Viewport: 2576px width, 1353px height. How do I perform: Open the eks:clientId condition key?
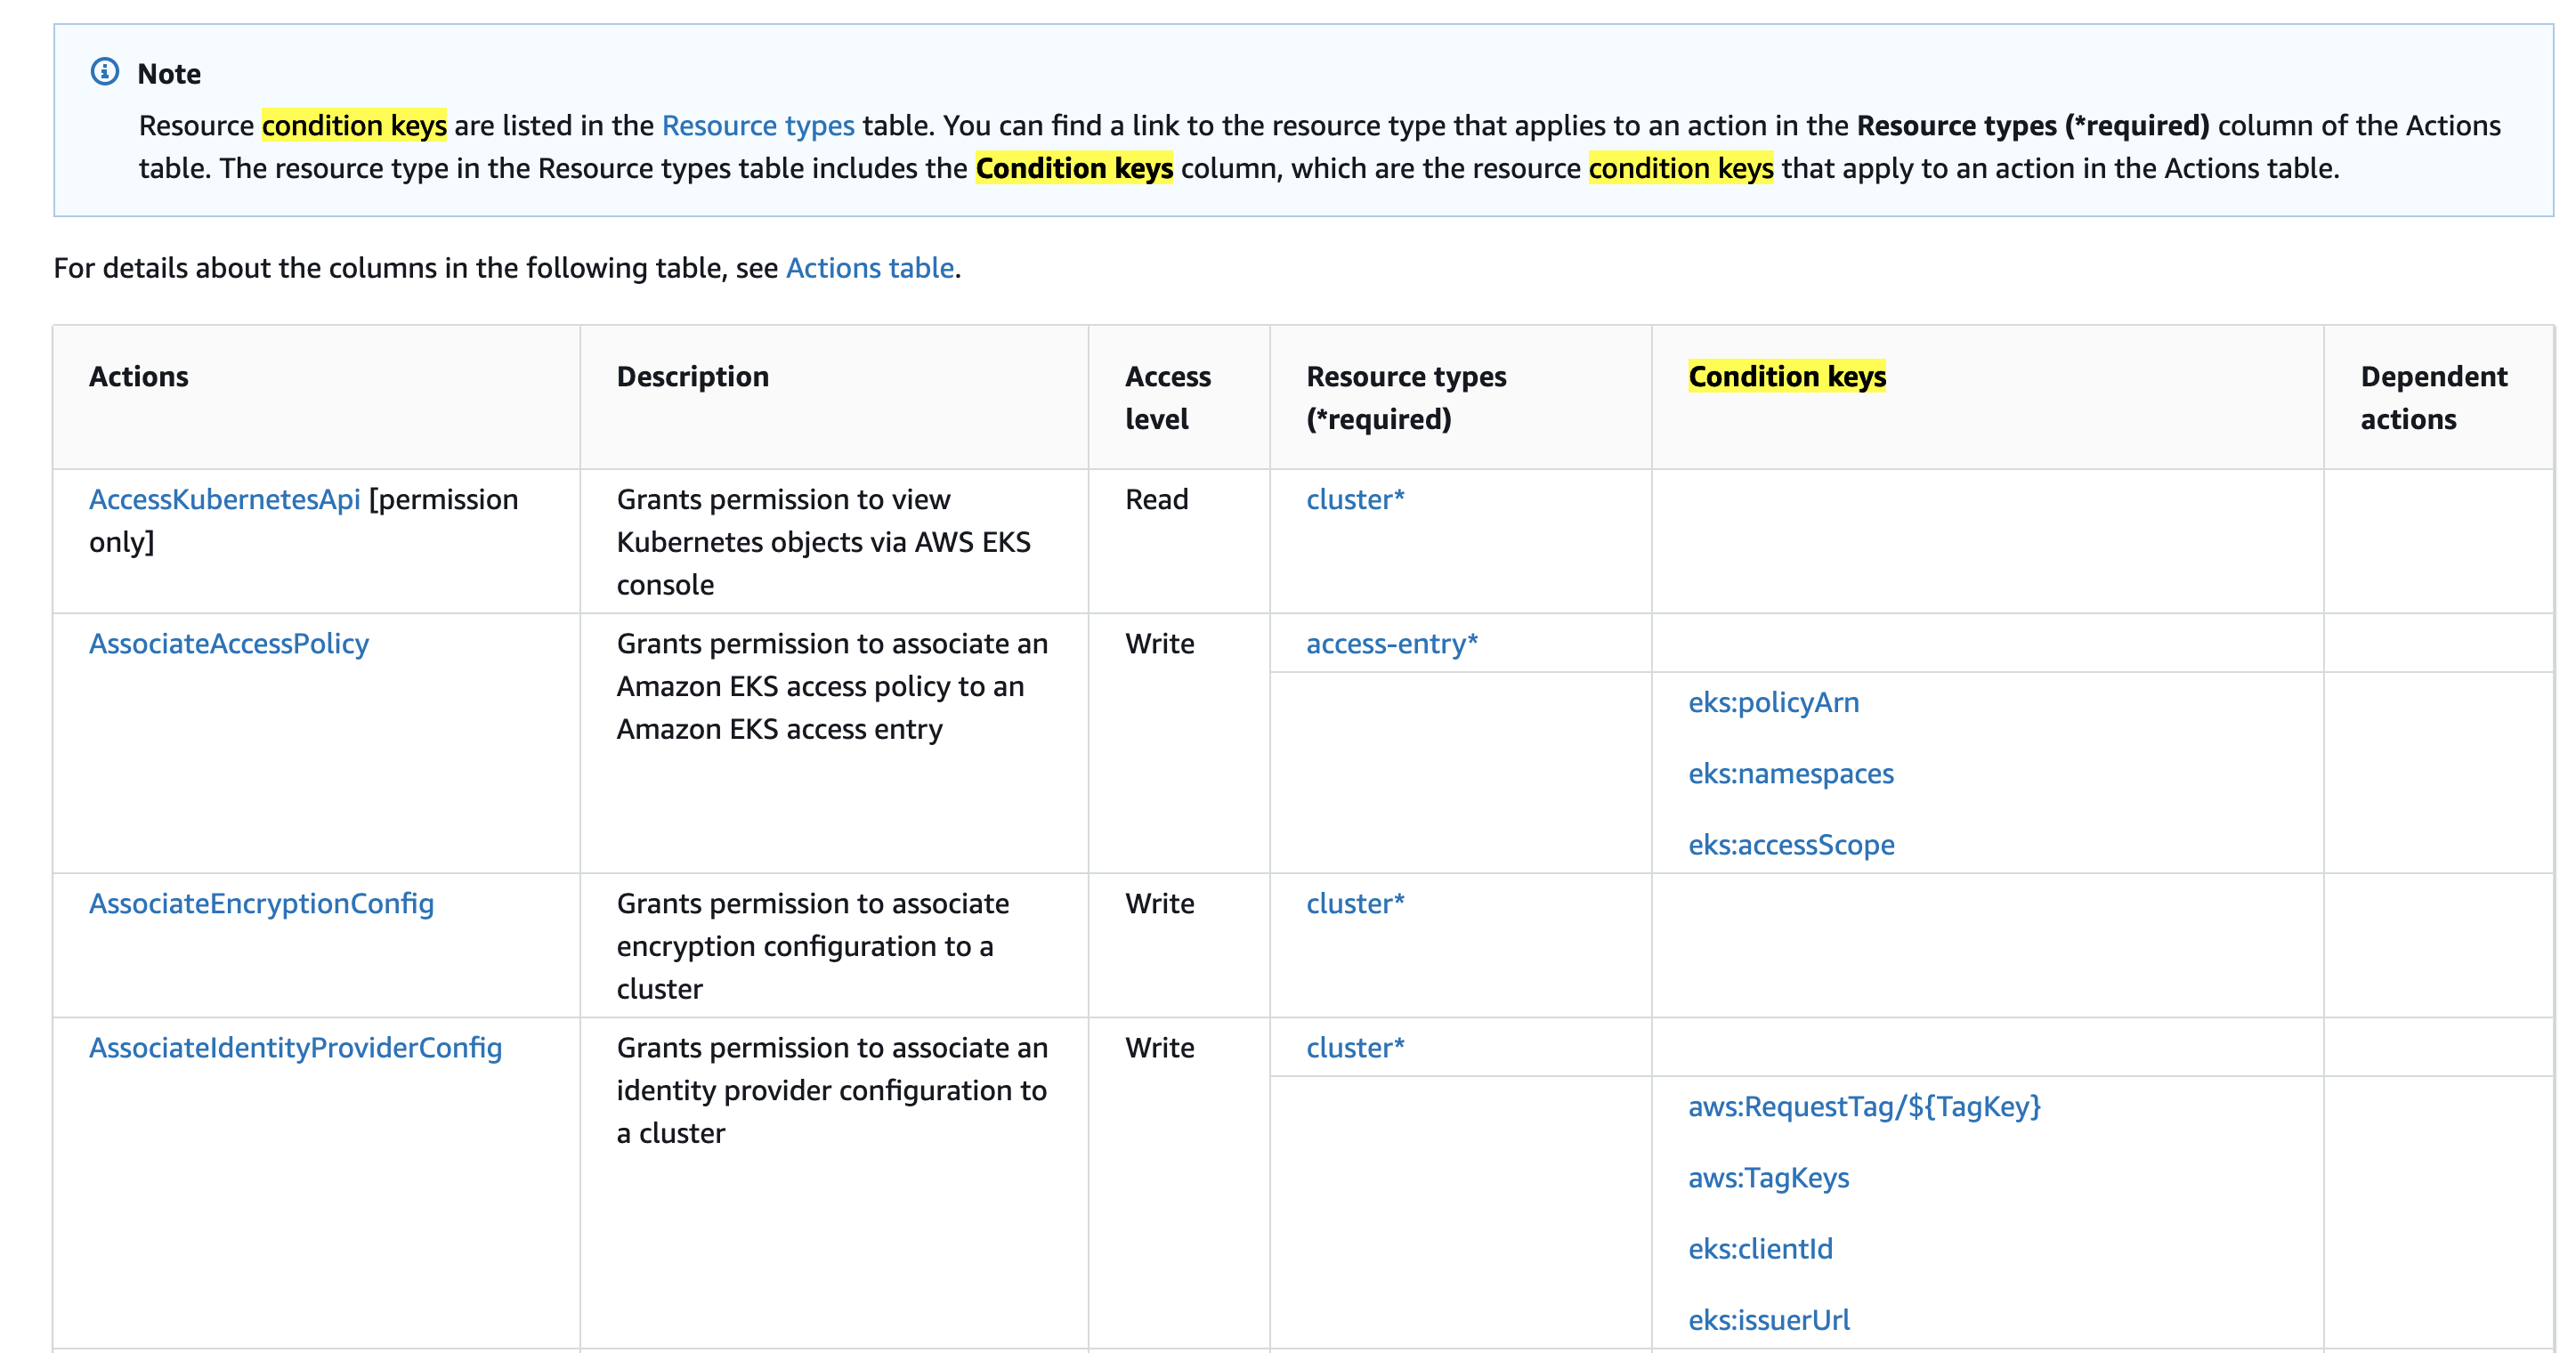pos(1759,1248)
